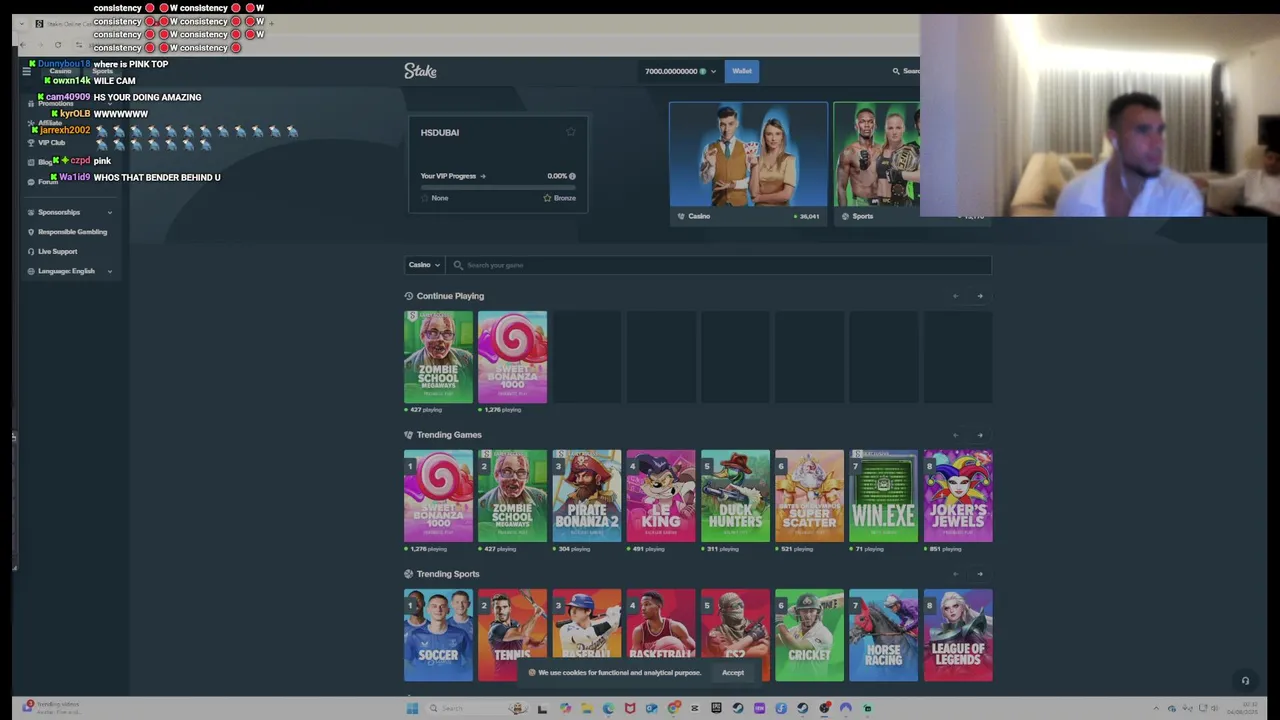
Task: Click Trending Sports section heading
Action: point(448,574)
